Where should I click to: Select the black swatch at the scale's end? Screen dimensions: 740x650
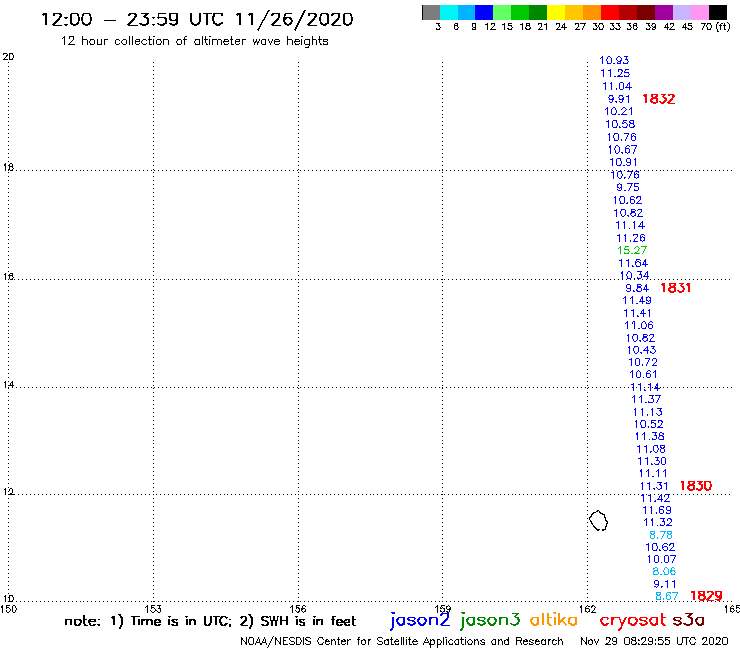coord(718,12)
